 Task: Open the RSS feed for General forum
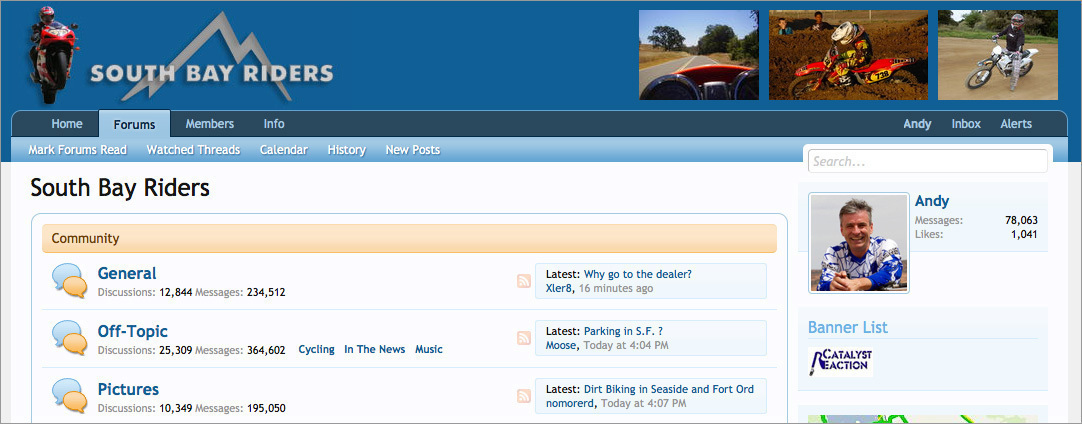coord(524,280)
